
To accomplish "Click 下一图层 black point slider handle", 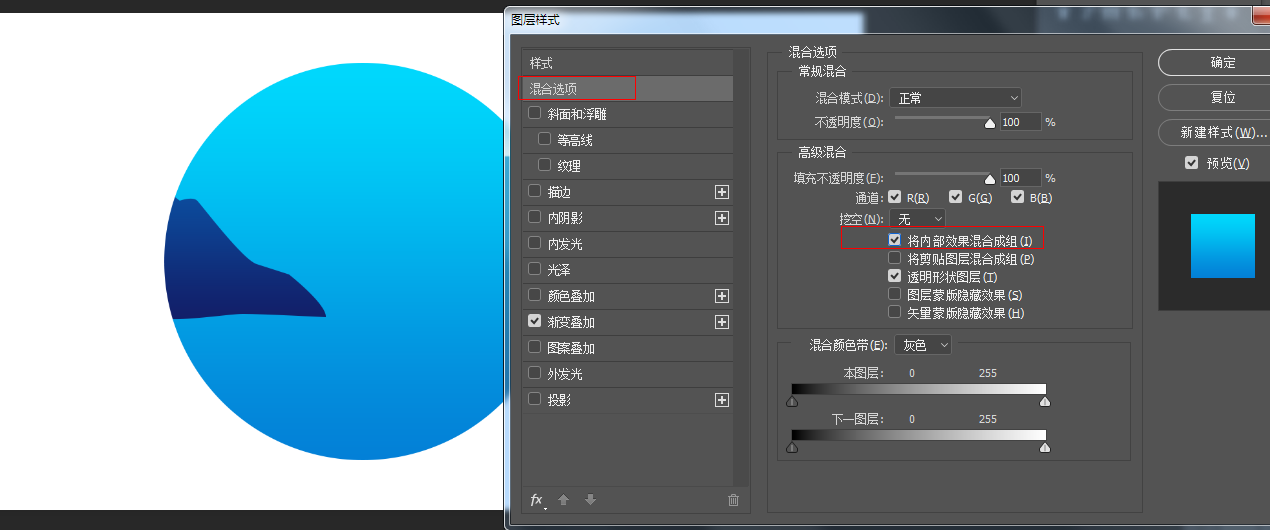I will point(792,448).
